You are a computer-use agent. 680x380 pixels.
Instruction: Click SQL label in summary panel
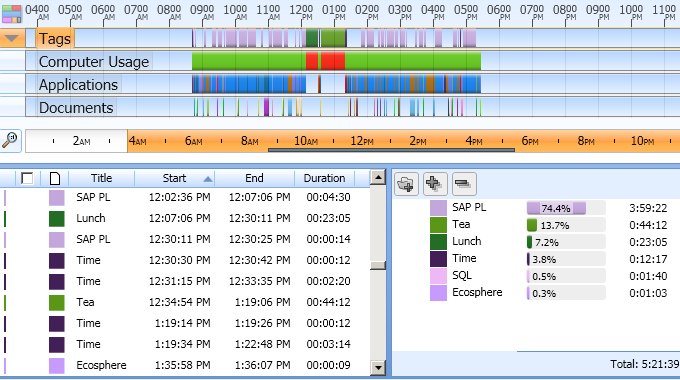pyautogui.click(x=462, y=275)
